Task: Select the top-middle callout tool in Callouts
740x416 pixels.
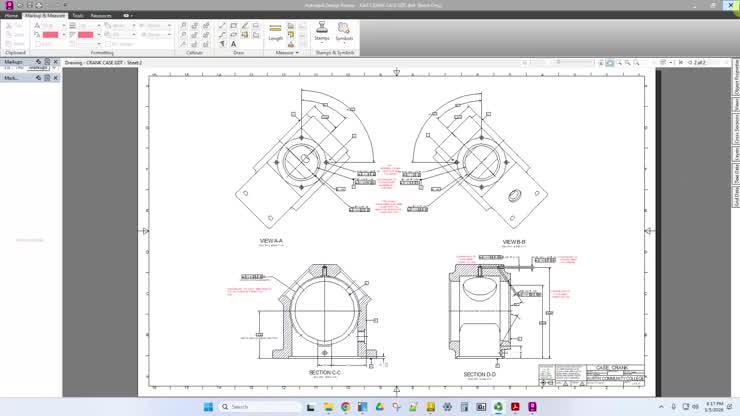Action: [x=194, y=25]
